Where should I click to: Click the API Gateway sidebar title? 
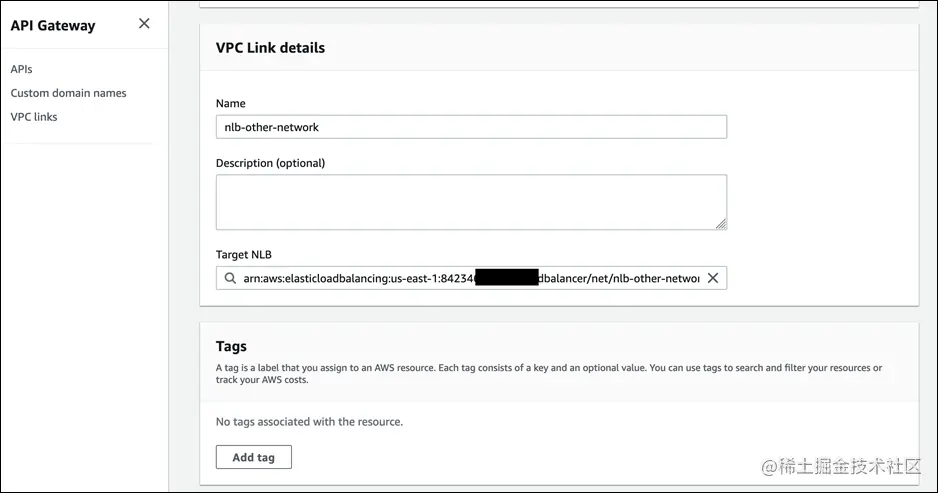pyautogui.click(x=53, y=26)
